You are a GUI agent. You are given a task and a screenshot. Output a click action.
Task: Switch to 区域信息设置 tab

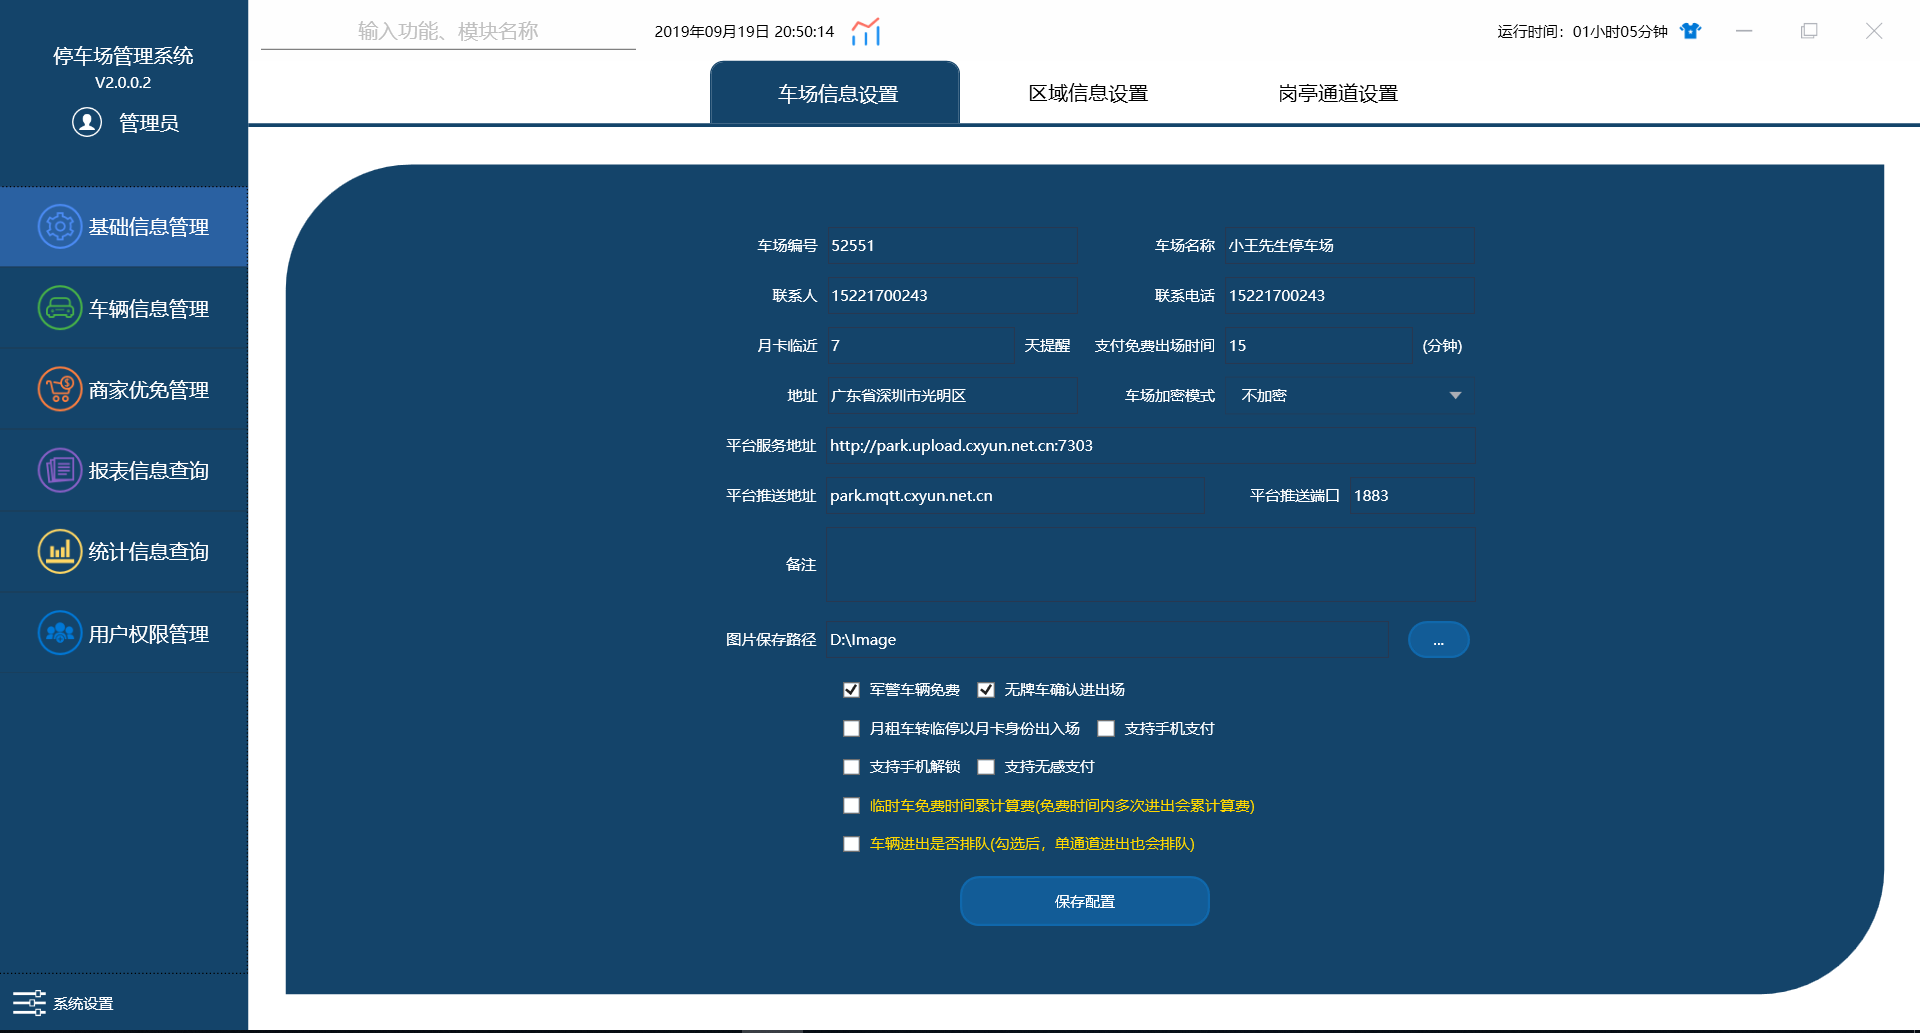[x=1088, y=94]
